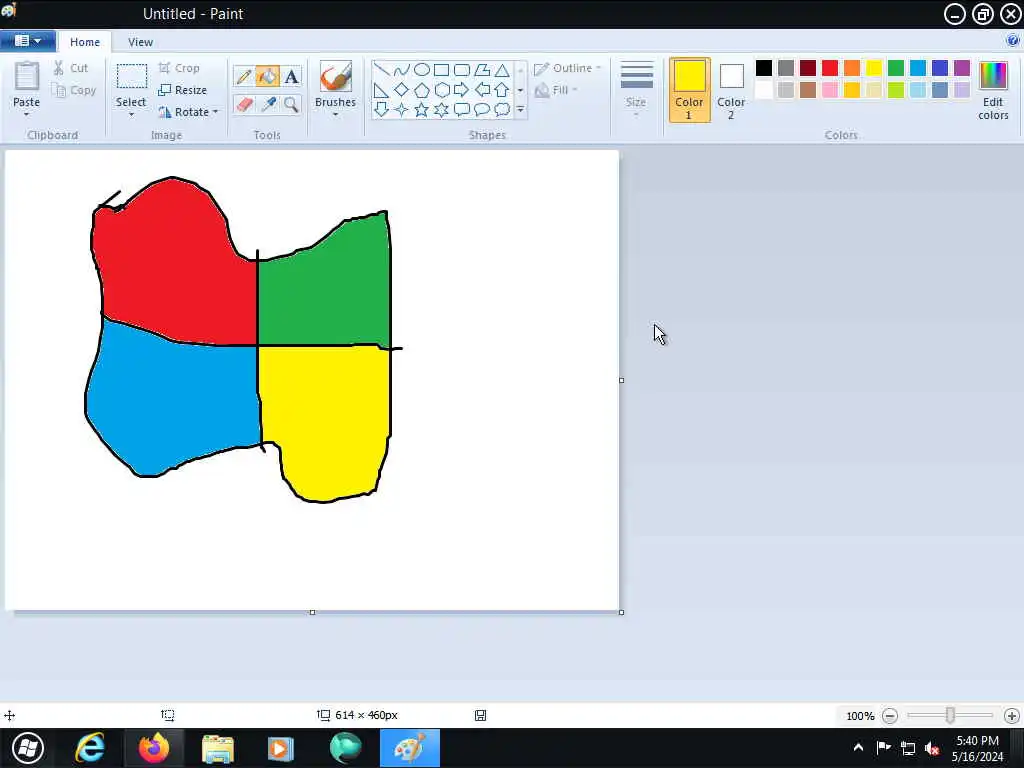Click the Zoom out minus button
This screenshot has width=1024, height=768.
(889, 716)
